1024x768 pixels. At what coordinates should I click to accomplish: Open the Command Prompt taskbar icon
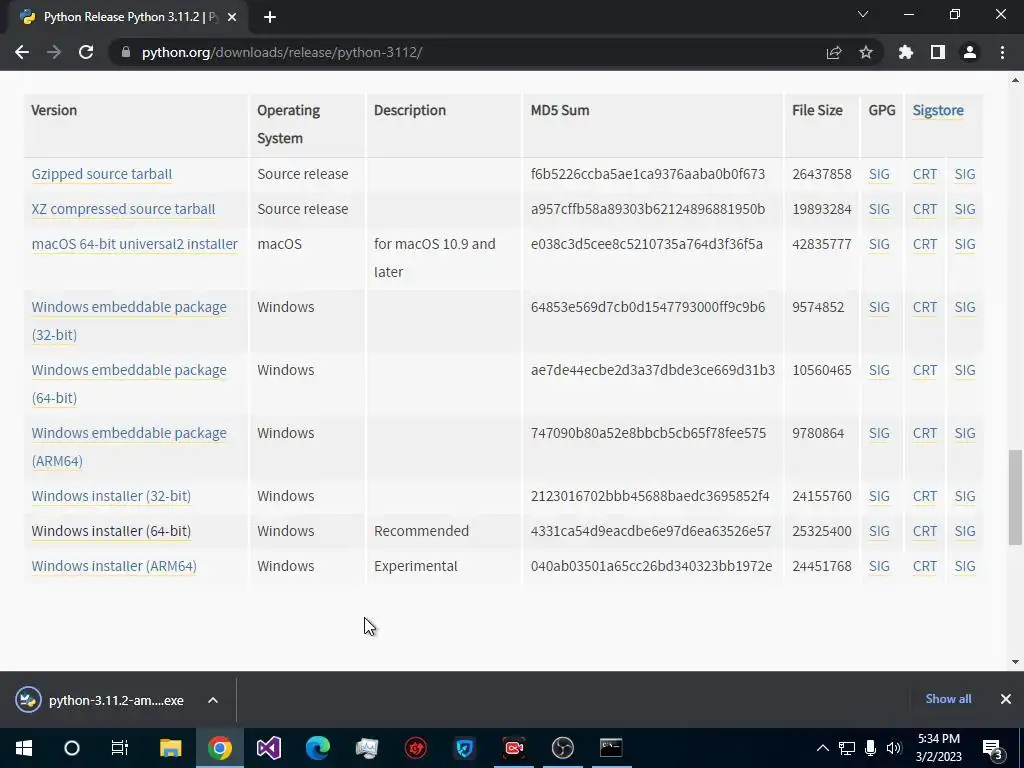tap(611, 748)
